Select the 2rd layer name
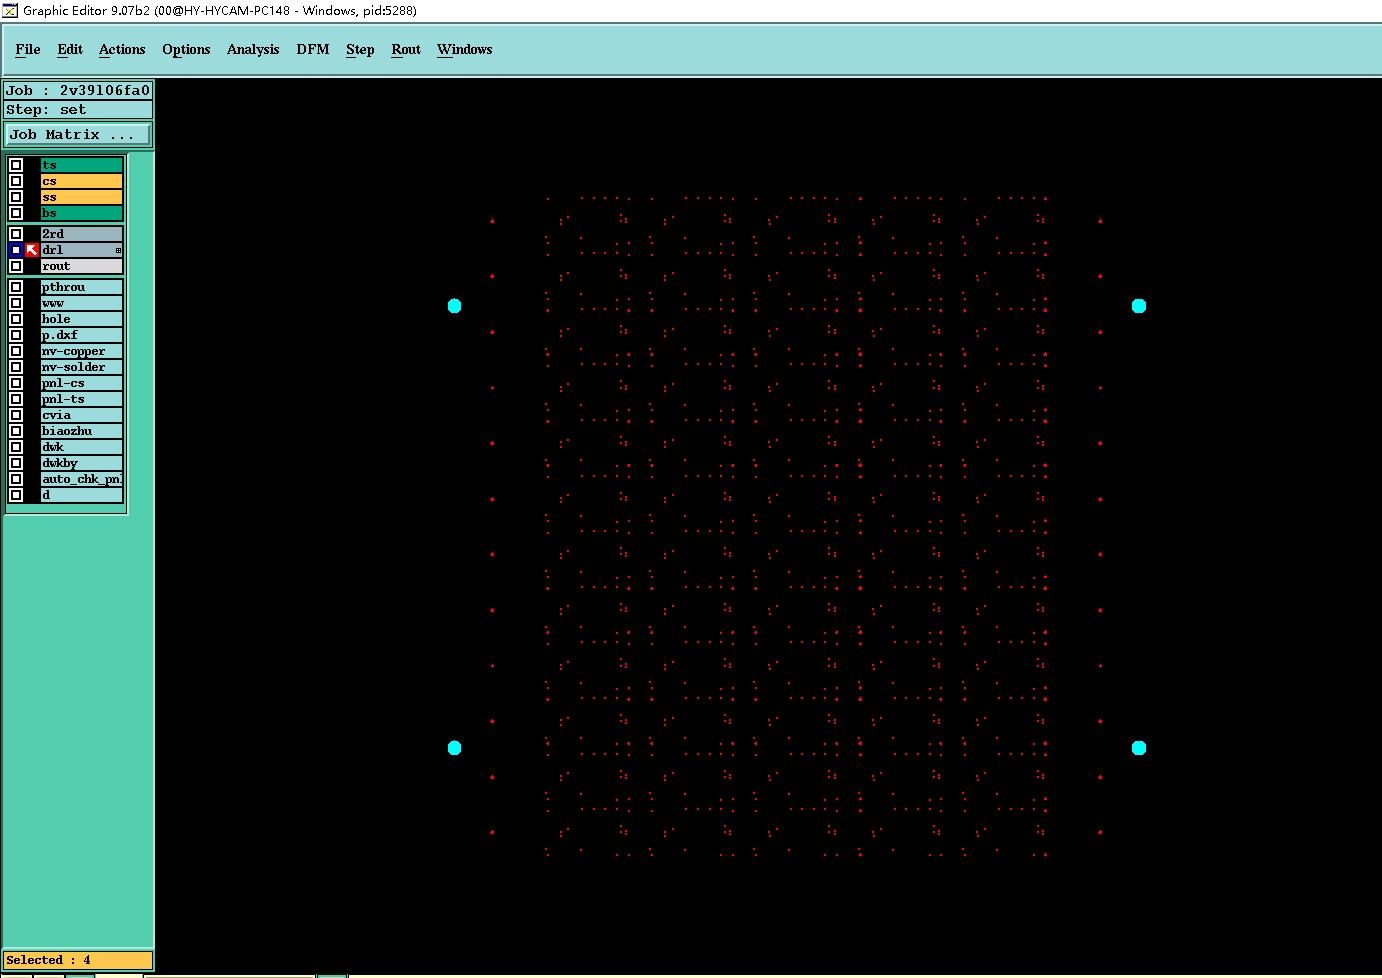Screen dimensions: 1382x978 (x=82, y=234)
